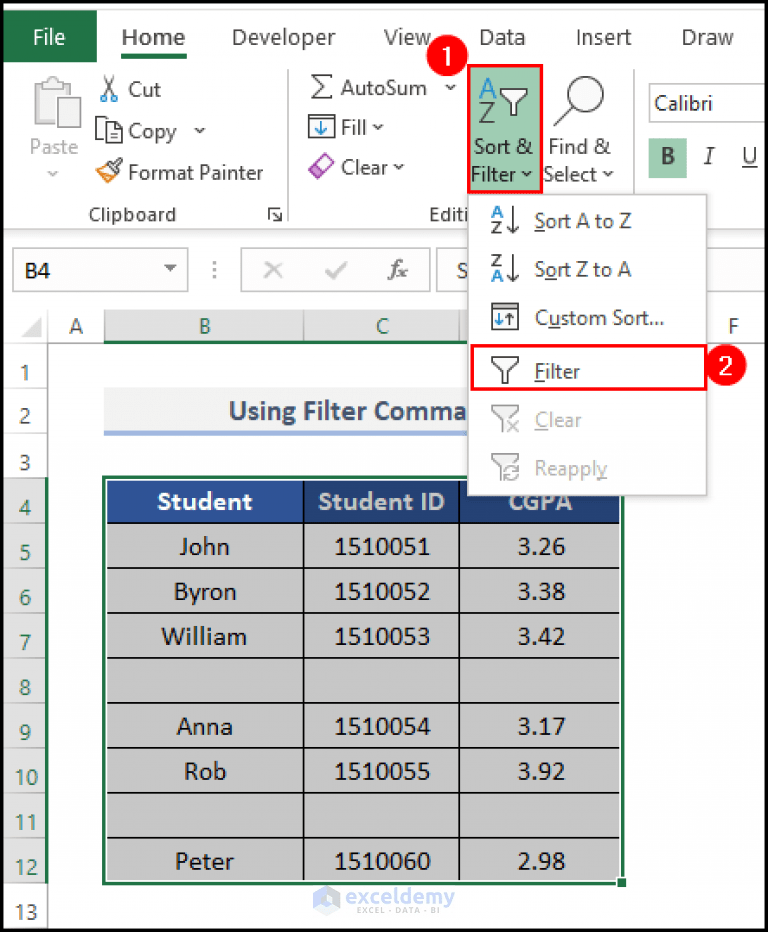768x932 pixels.
Task: Open the Calibri font name box
Action: click(x=707, y=103)
